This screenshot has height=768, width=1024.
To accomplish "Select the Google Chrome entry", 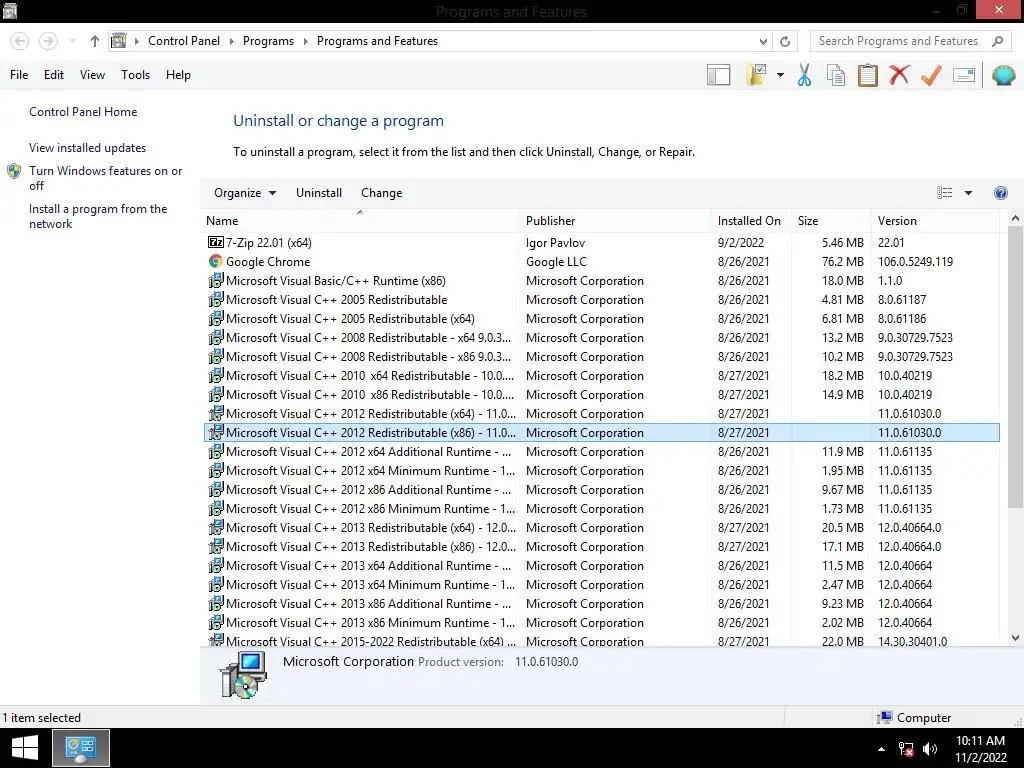I will [601, 261].
